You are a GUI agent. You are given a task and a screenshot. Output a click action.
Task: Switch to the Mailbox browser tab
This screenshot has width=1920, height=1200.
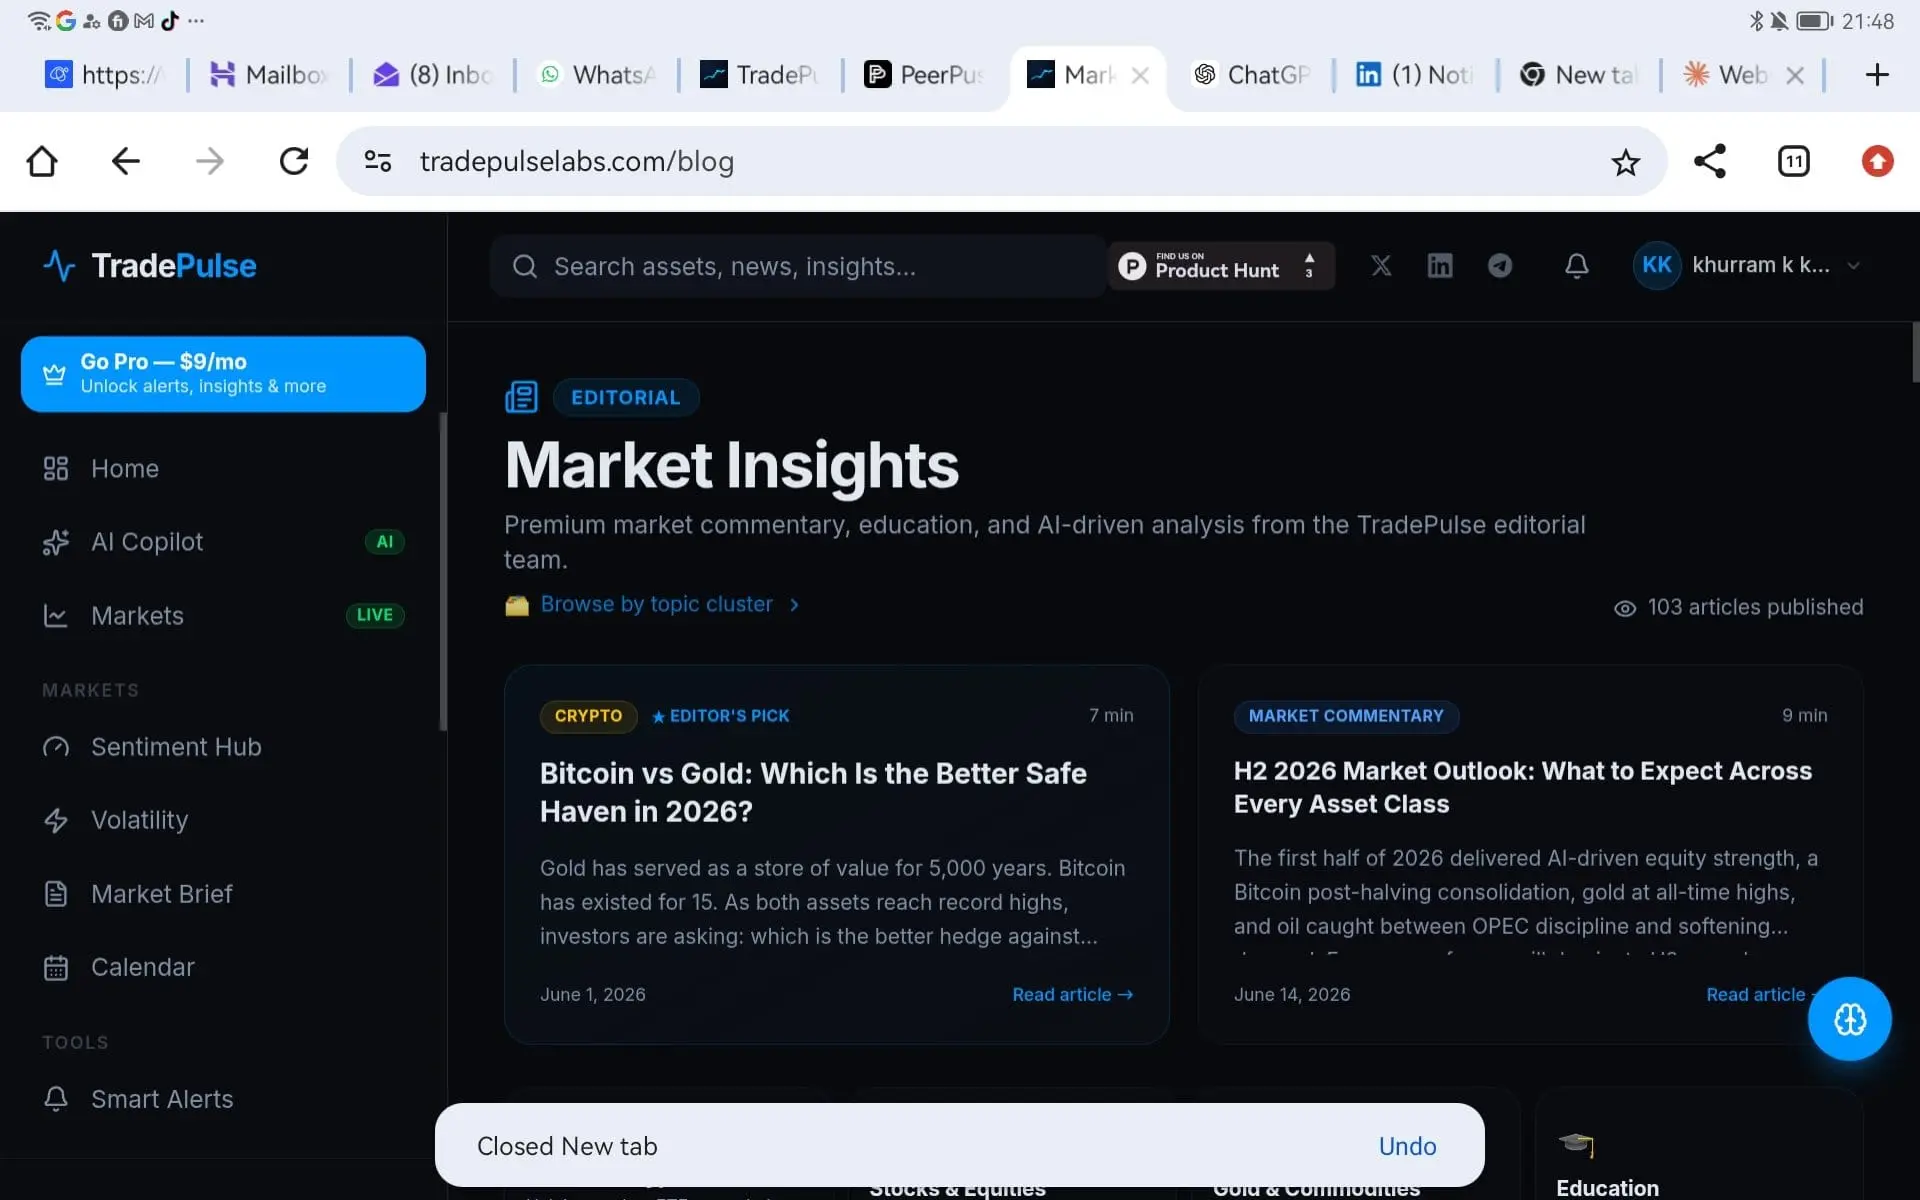pyautogui.click(x=268, y=75)
